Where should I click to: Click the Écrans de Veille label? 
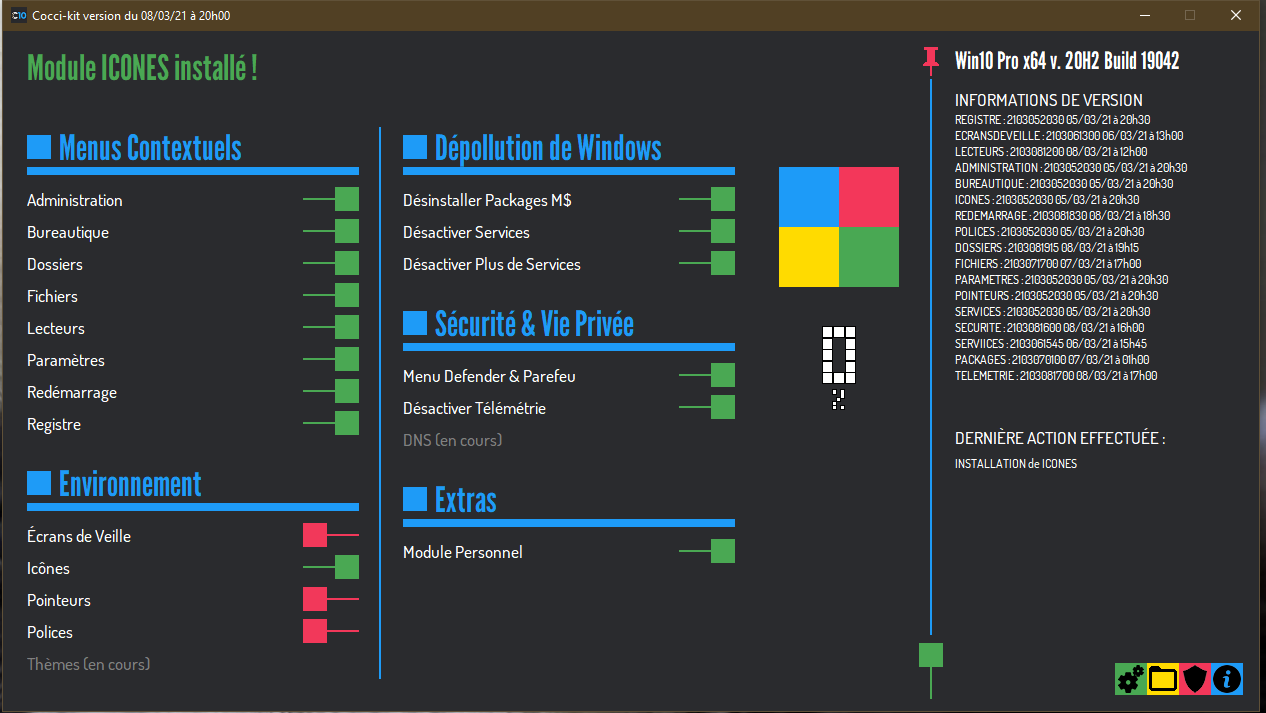(79, 536)
